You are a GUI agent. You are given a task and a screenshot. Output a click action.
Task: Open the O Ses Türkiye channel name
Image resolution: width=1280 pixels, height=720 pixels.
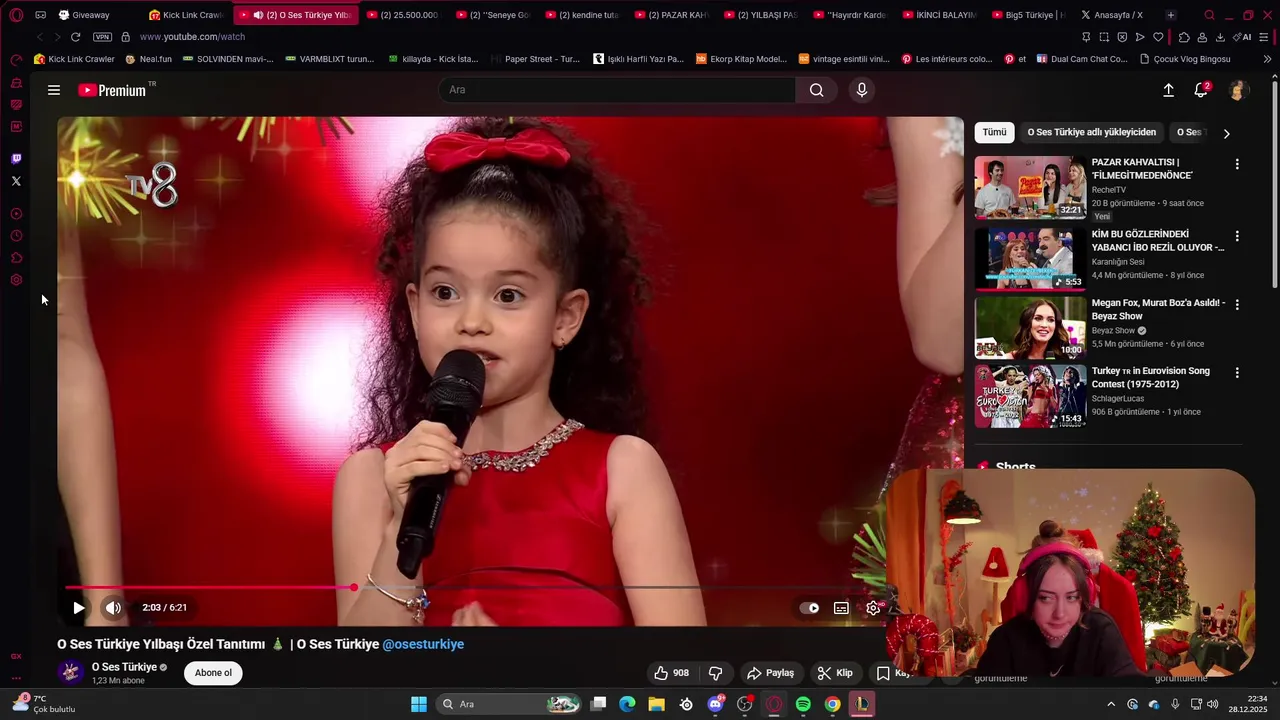(x=124, y=667)
